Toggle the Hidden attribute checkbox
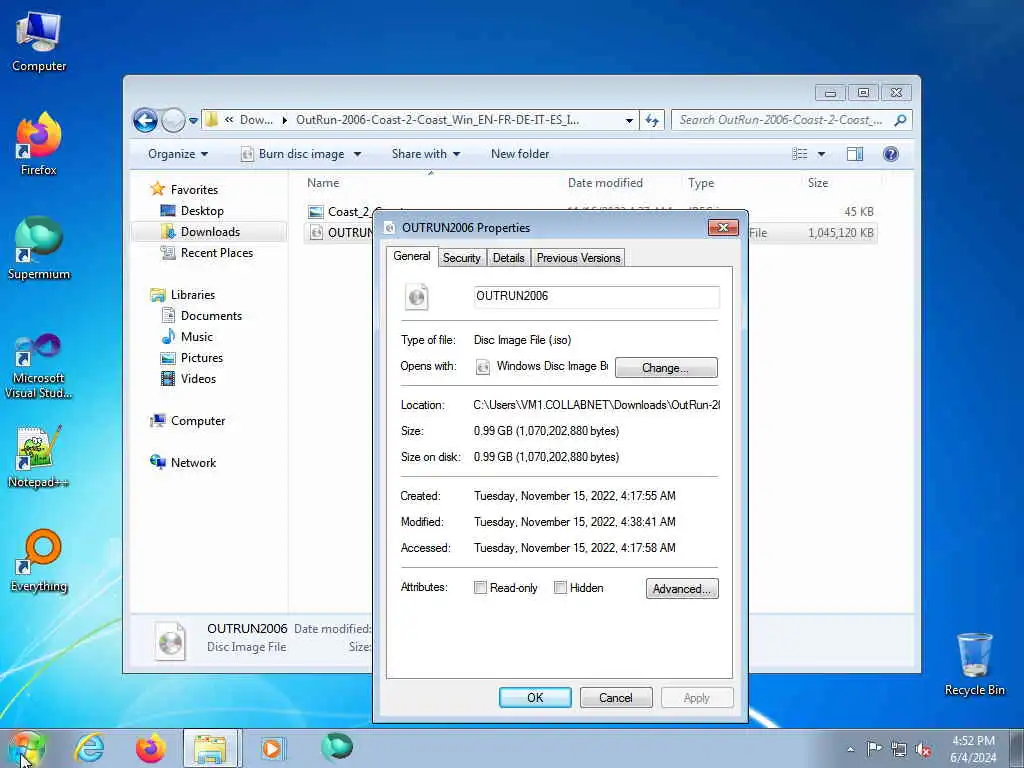 point(560,588)
